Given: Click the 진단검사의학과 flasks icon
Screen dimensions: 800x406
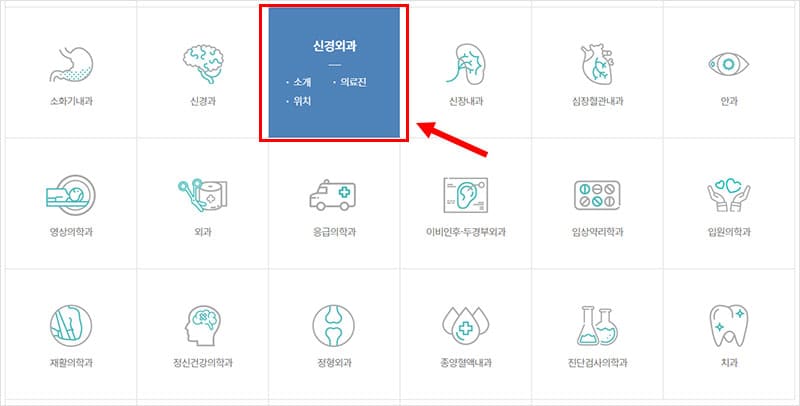Looking at the screenshot, I should click(x=597, y=326).
